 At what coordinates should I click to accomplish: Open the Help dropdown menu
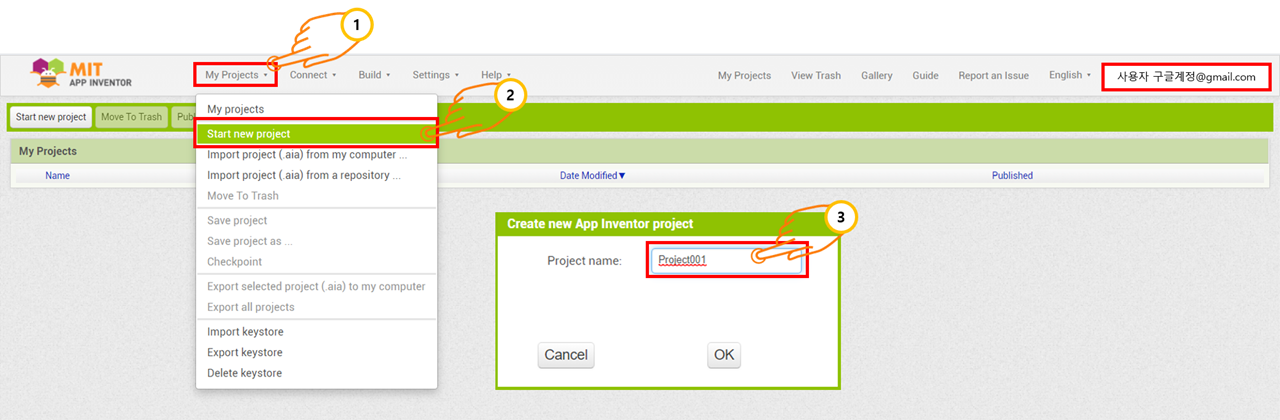point(495,75)
